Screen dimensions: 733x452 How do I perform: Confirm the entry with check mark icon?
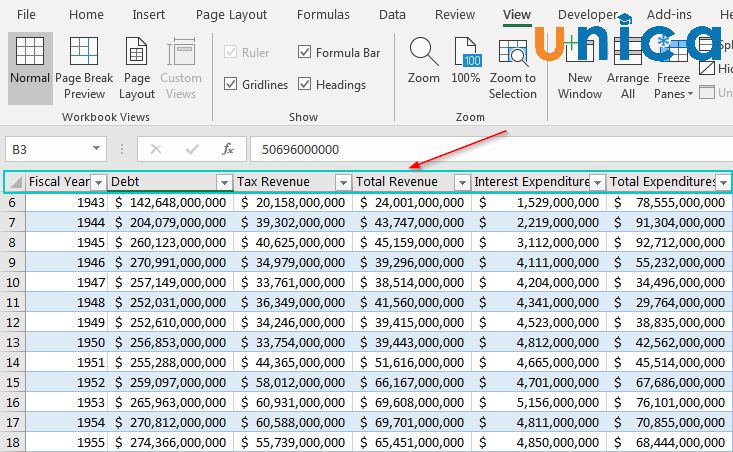point(192,150)
